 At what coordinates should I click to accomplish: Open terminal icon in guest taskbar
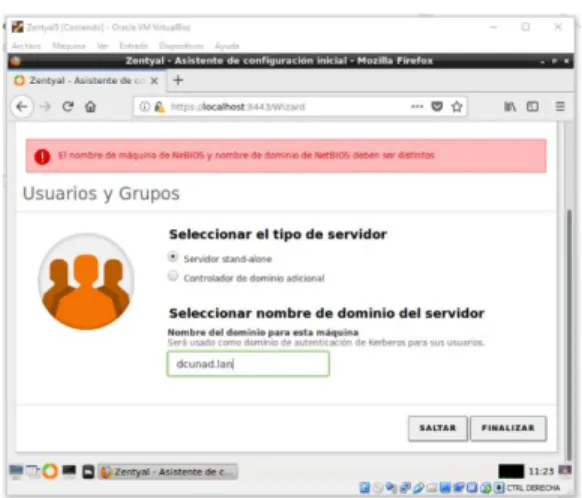pos(69,471)
